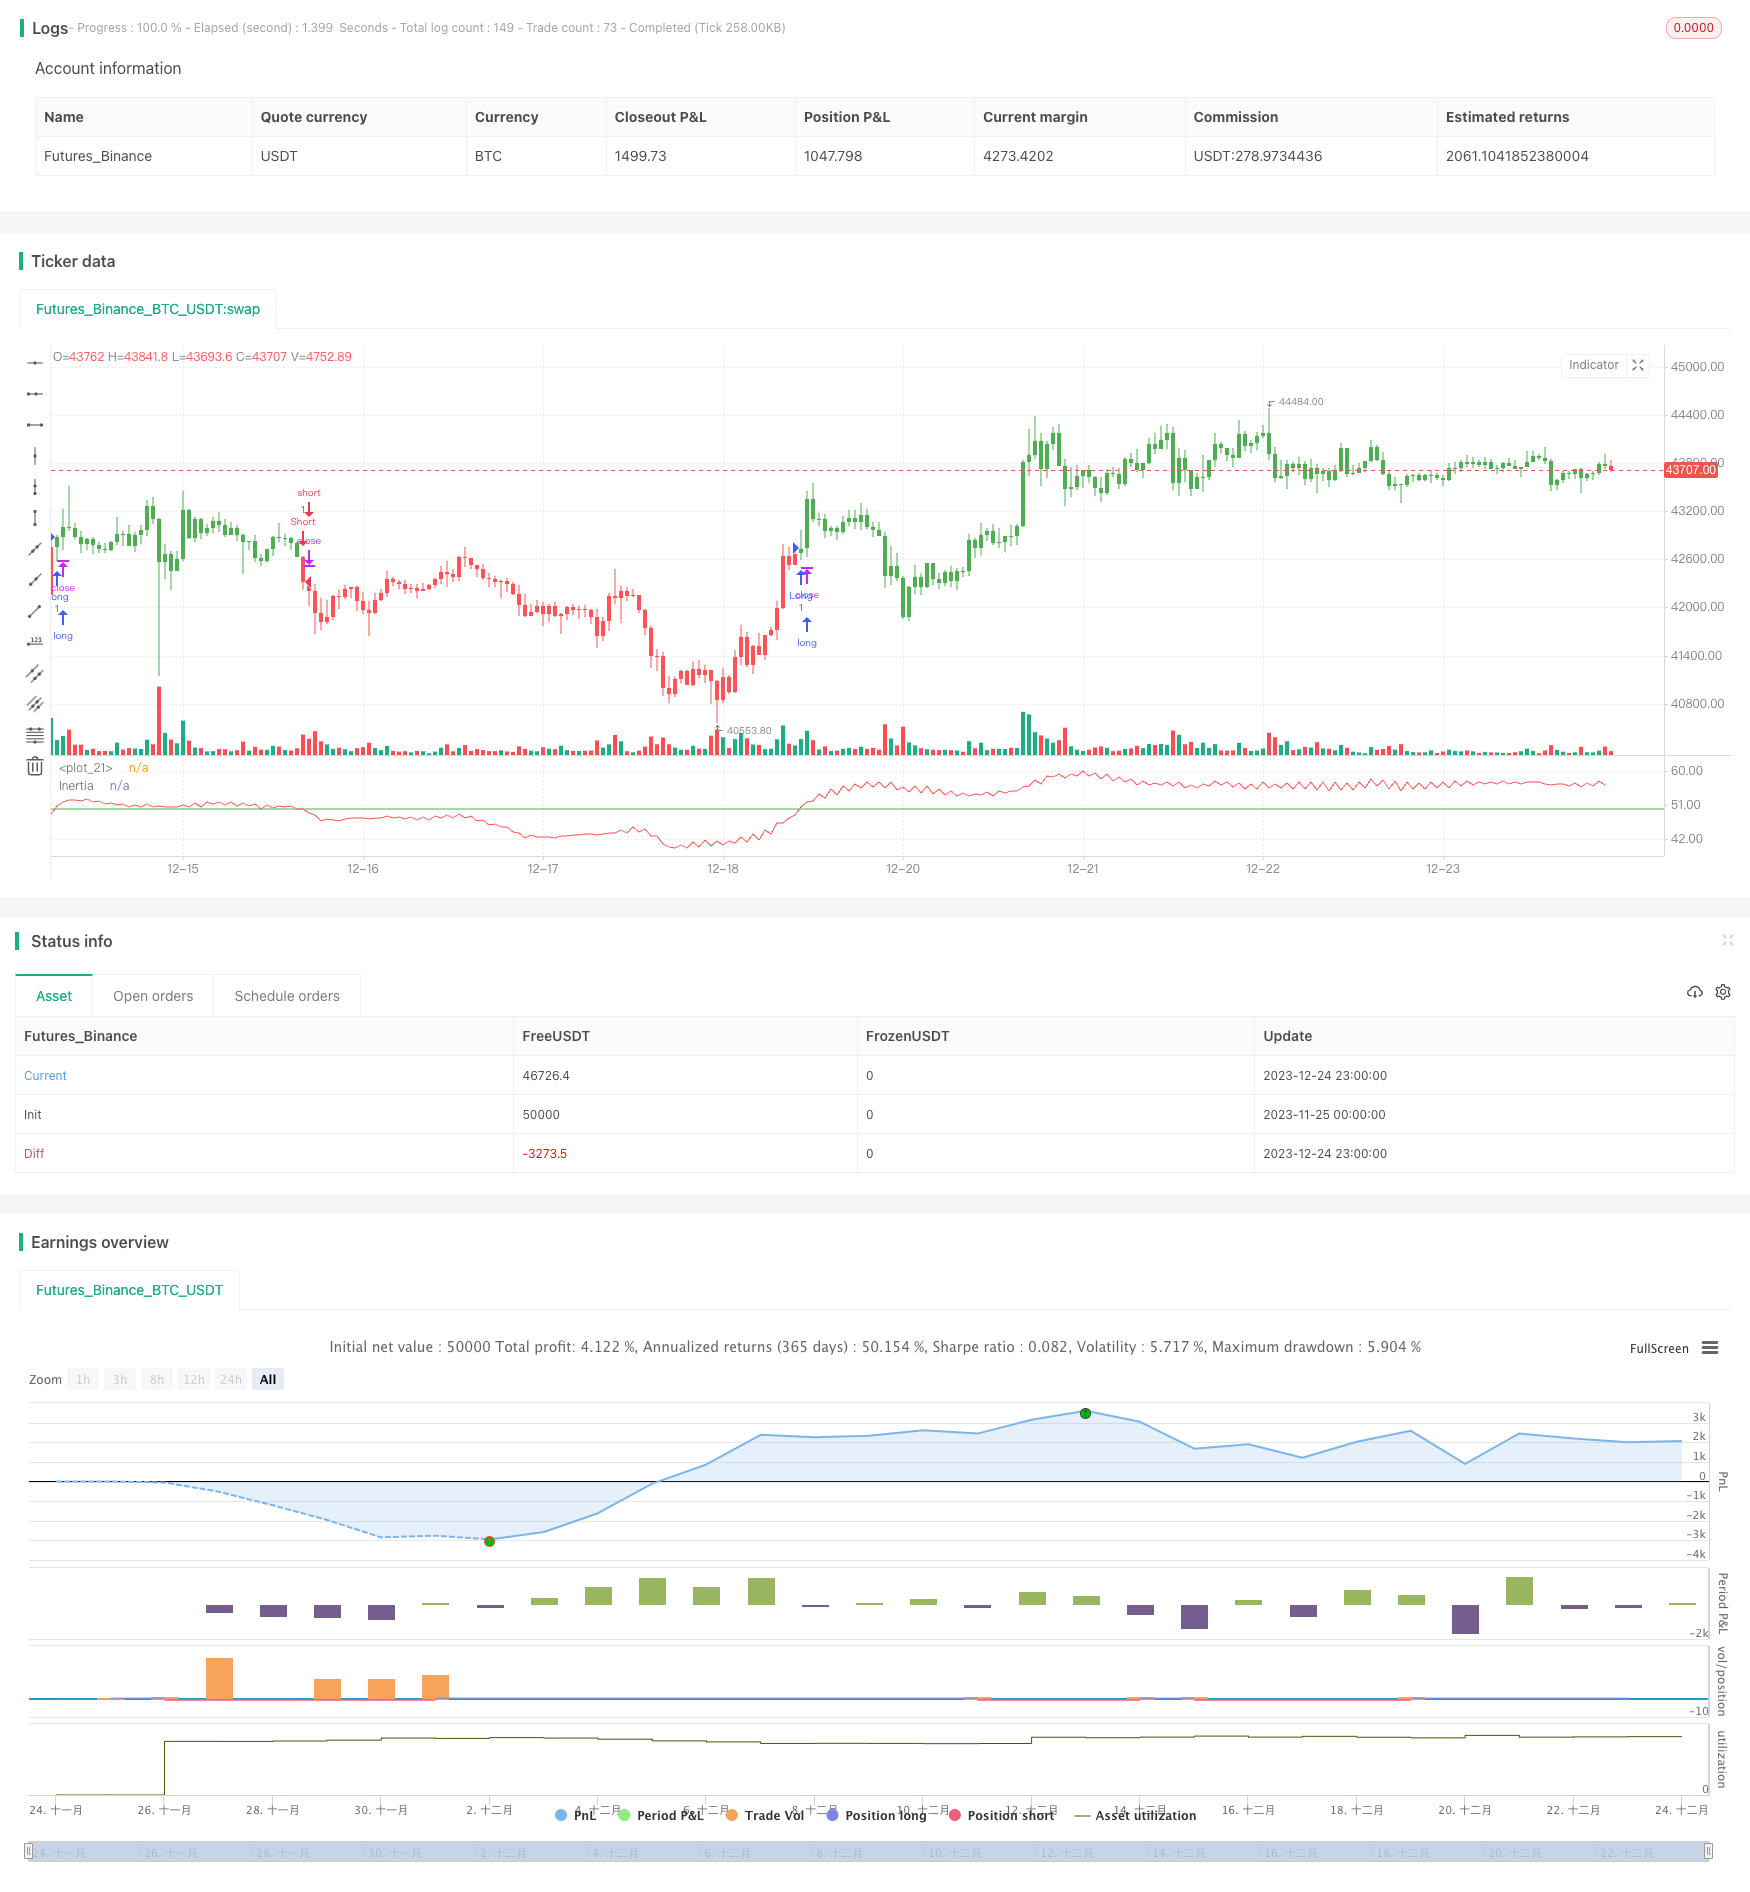Click the Diff value -3273.5

coord(544,1153)
